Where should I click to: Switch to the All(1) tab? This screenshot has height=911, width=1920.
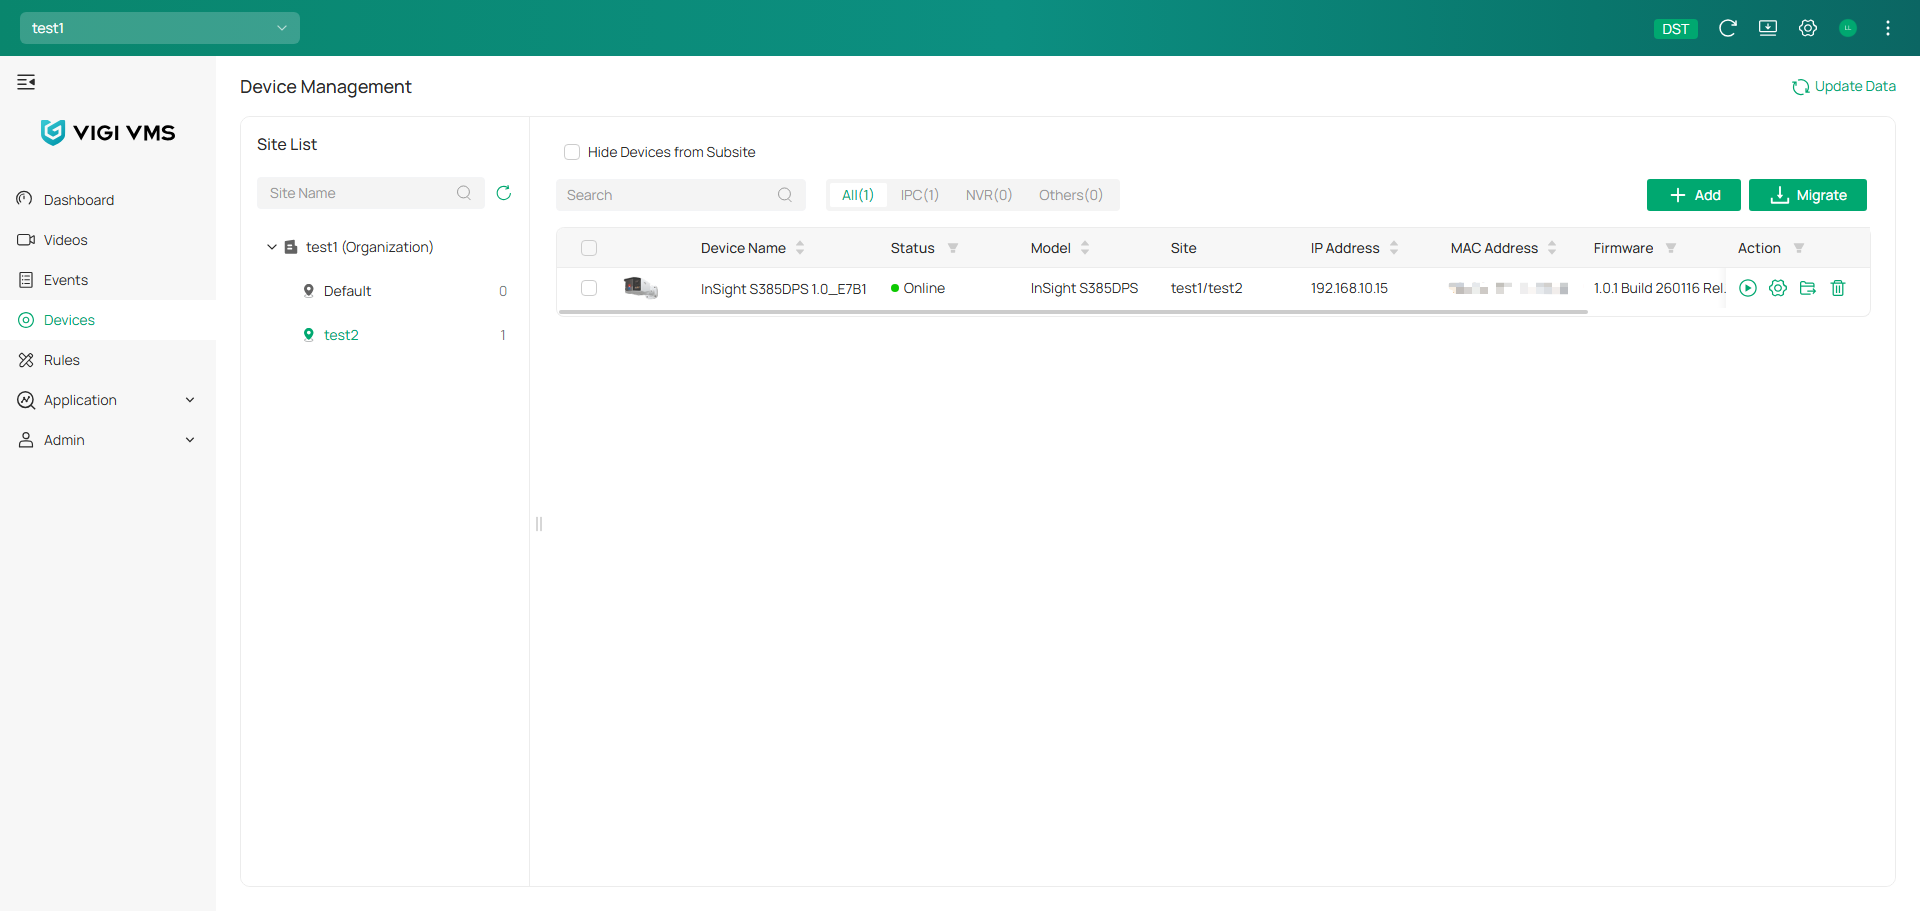(x=858, y=195)
